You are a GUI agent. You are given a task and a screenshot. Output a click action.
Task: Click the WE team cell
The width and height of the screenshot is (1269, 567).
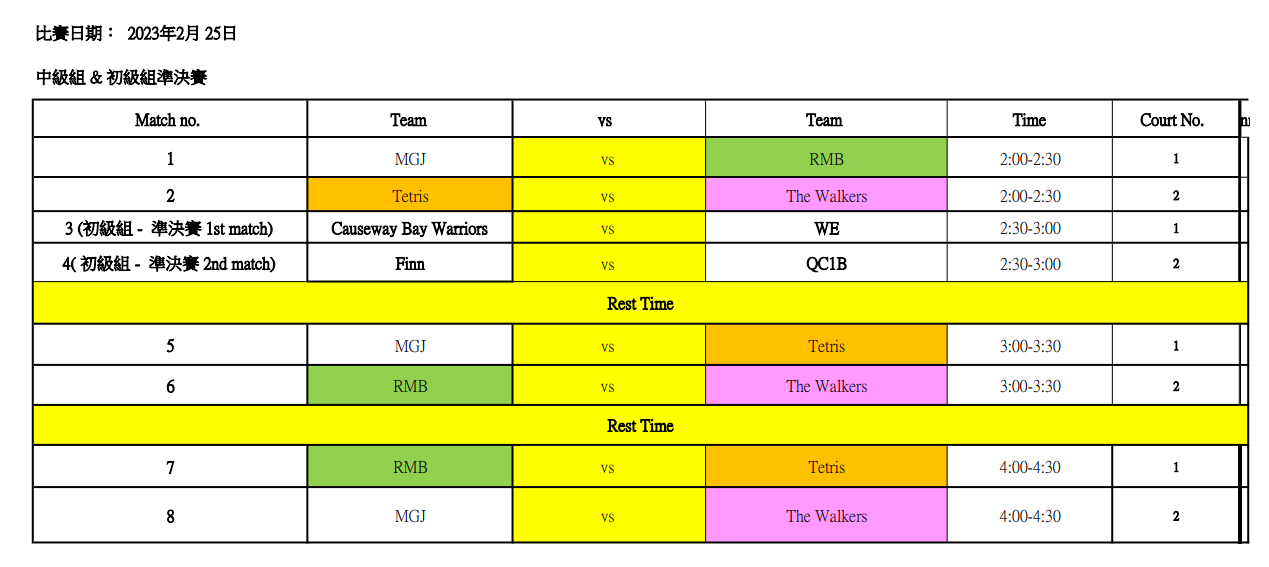pyautogui.click(x=826, y=229)
